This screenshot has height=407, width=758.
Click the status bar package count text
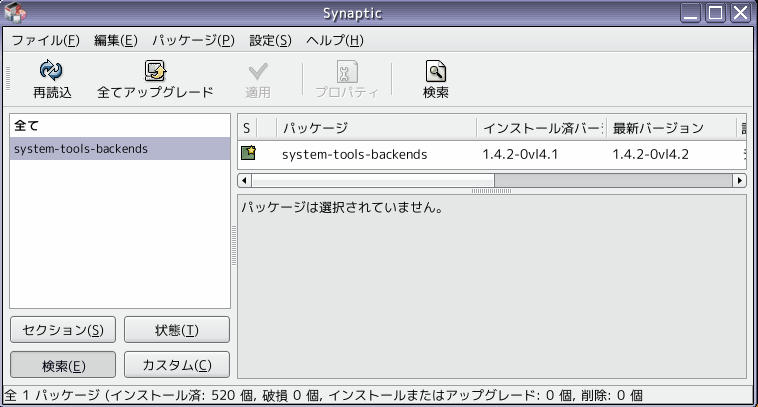click(x=323, y=395)
